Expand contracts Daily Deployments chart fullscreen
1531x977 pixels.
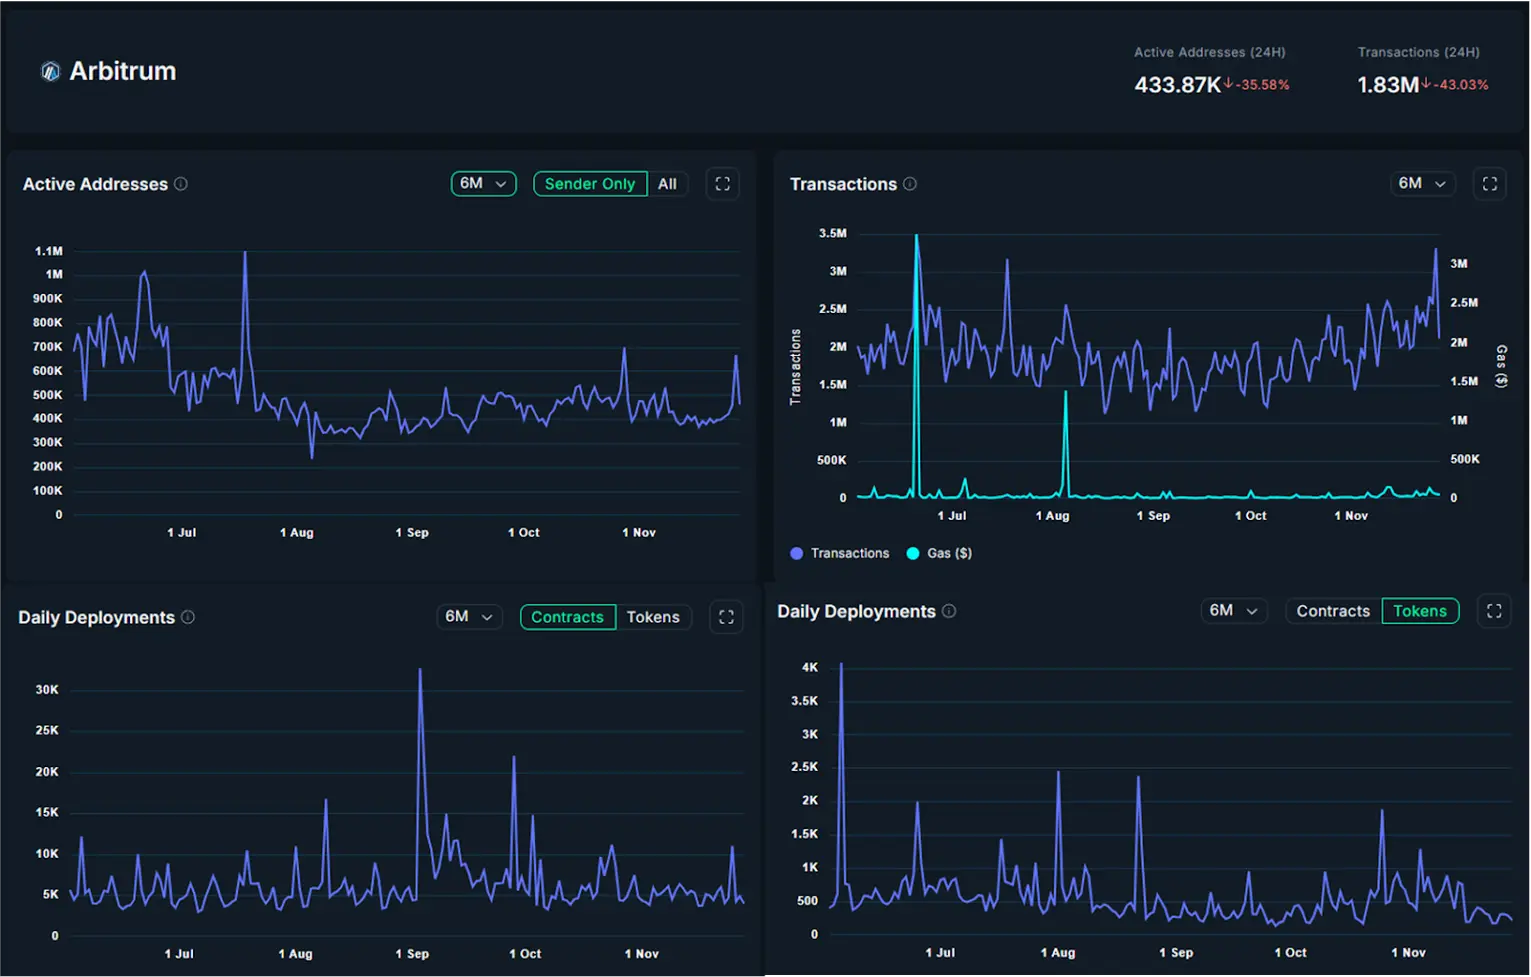(x=727, y=617)
